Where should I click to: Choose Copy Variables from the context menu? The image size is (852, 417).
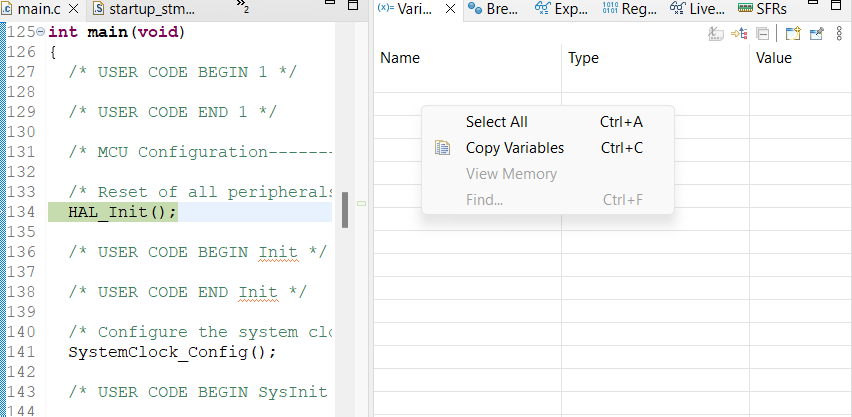click(514, 148)
